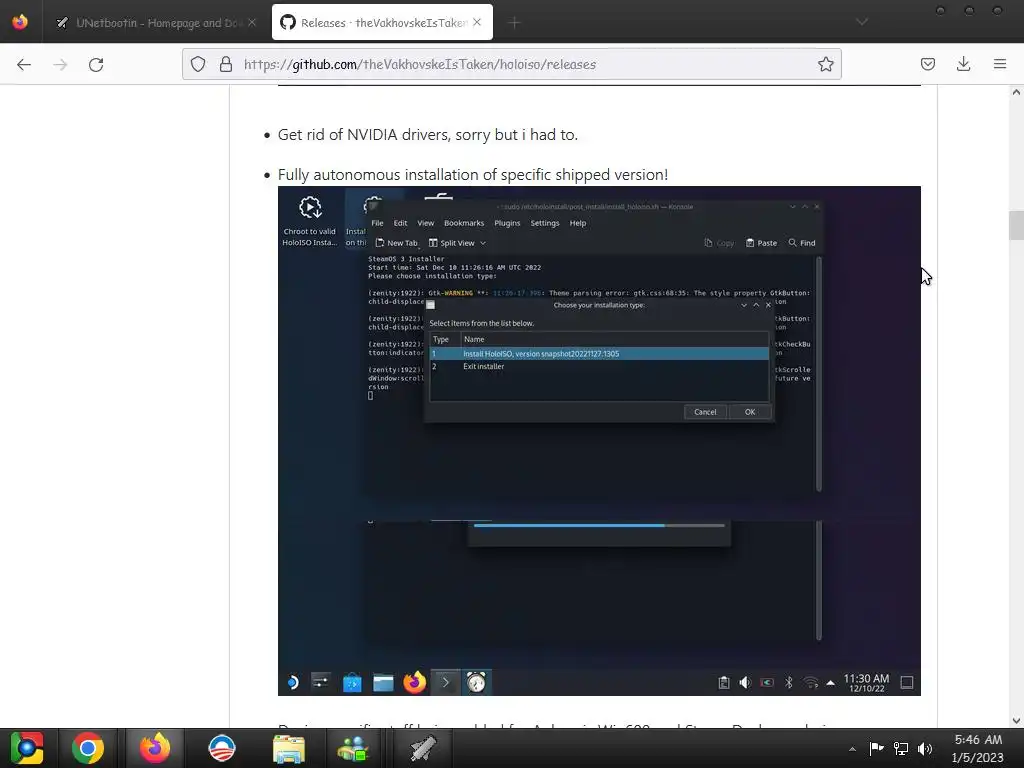
Task: Show site security padlock info
Action: [x=225, y=64]
